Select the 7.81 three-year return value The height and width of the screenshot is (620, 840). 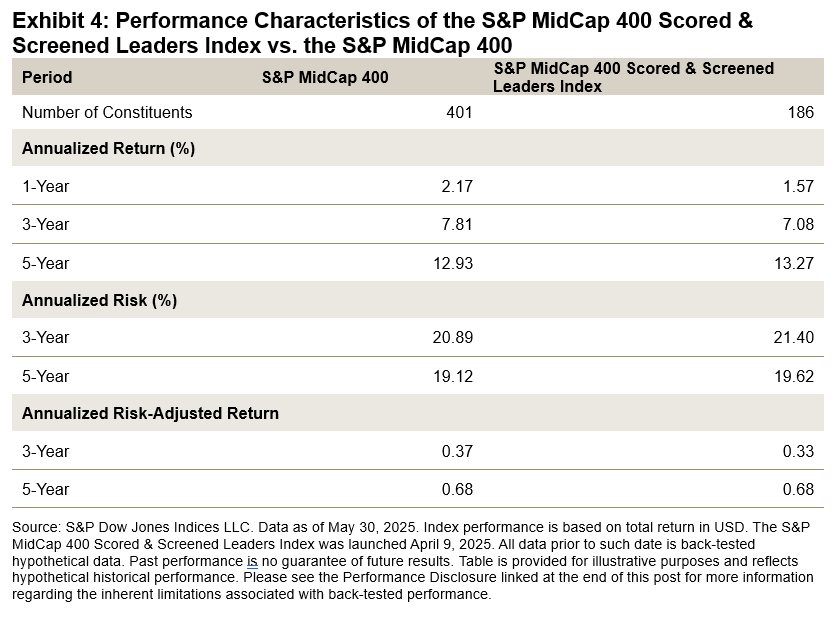[x=457, y=224]
